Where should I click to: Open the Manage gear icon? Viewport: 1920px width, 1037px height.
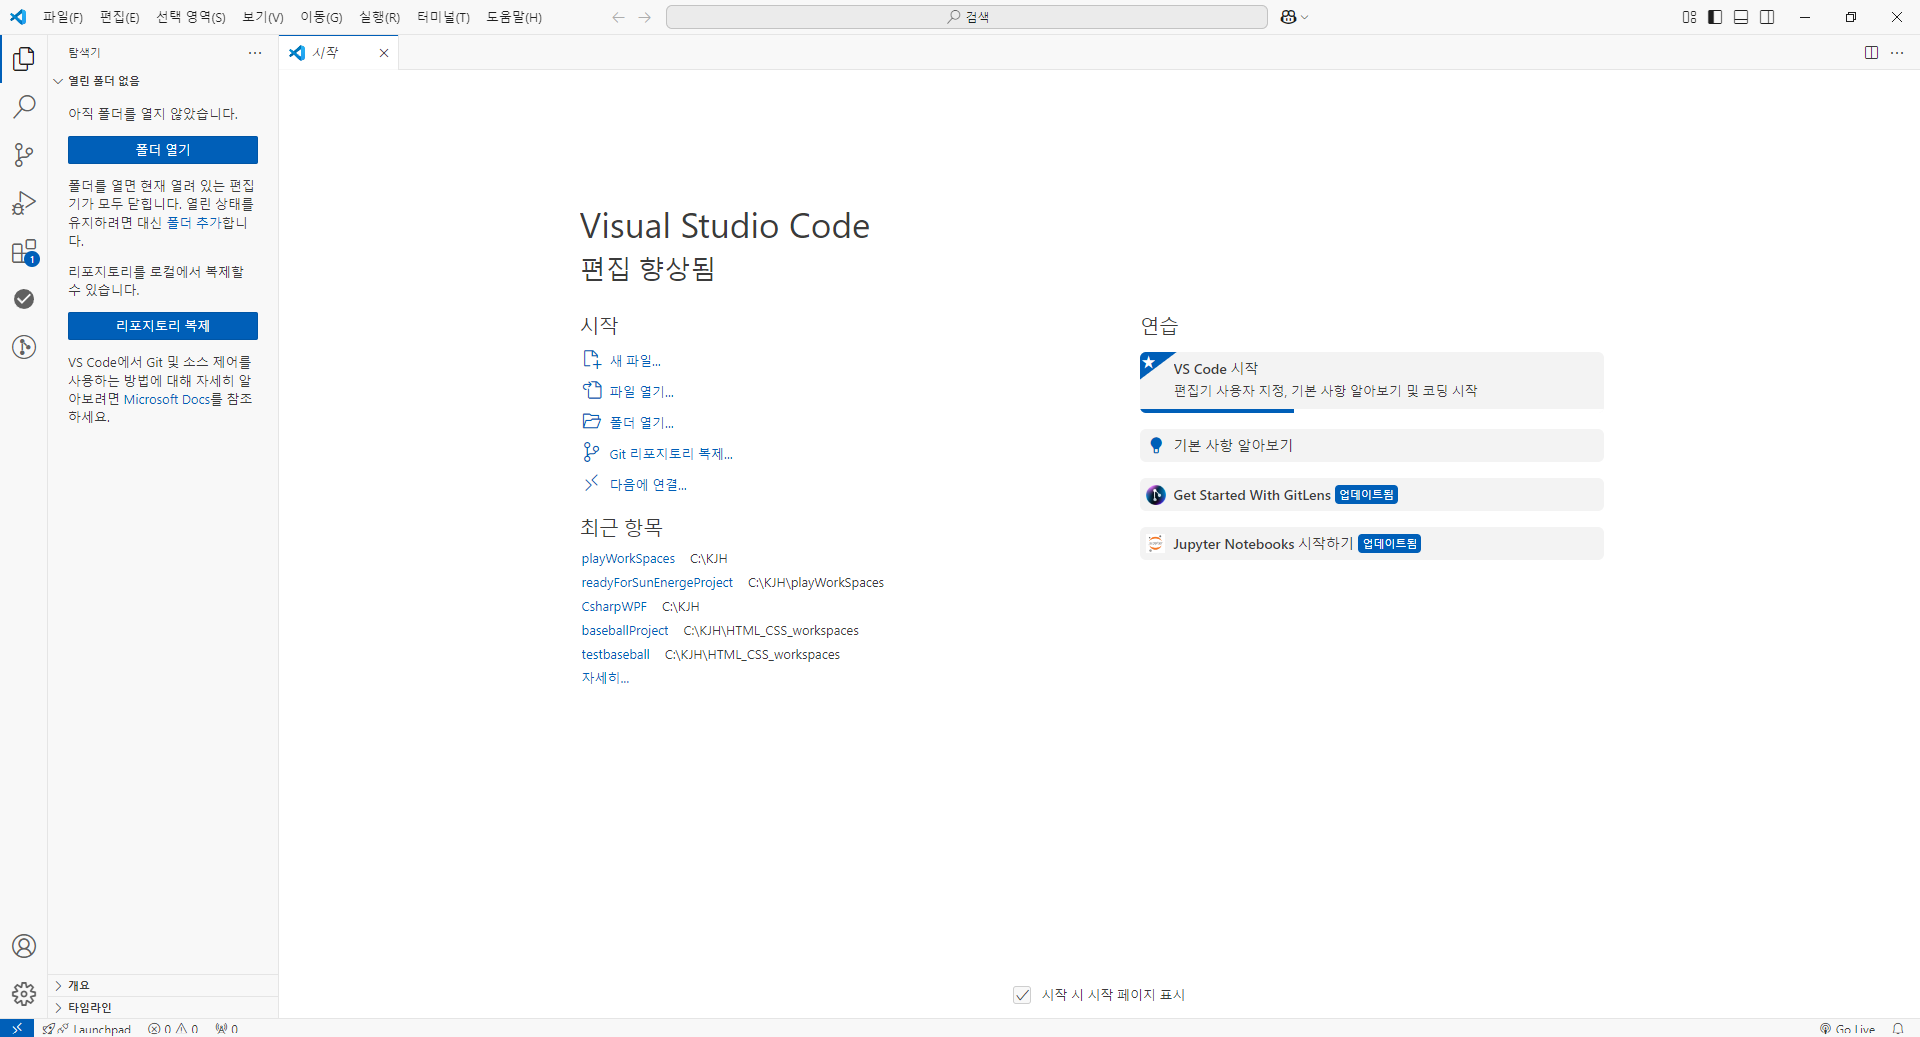coord(24,994)
